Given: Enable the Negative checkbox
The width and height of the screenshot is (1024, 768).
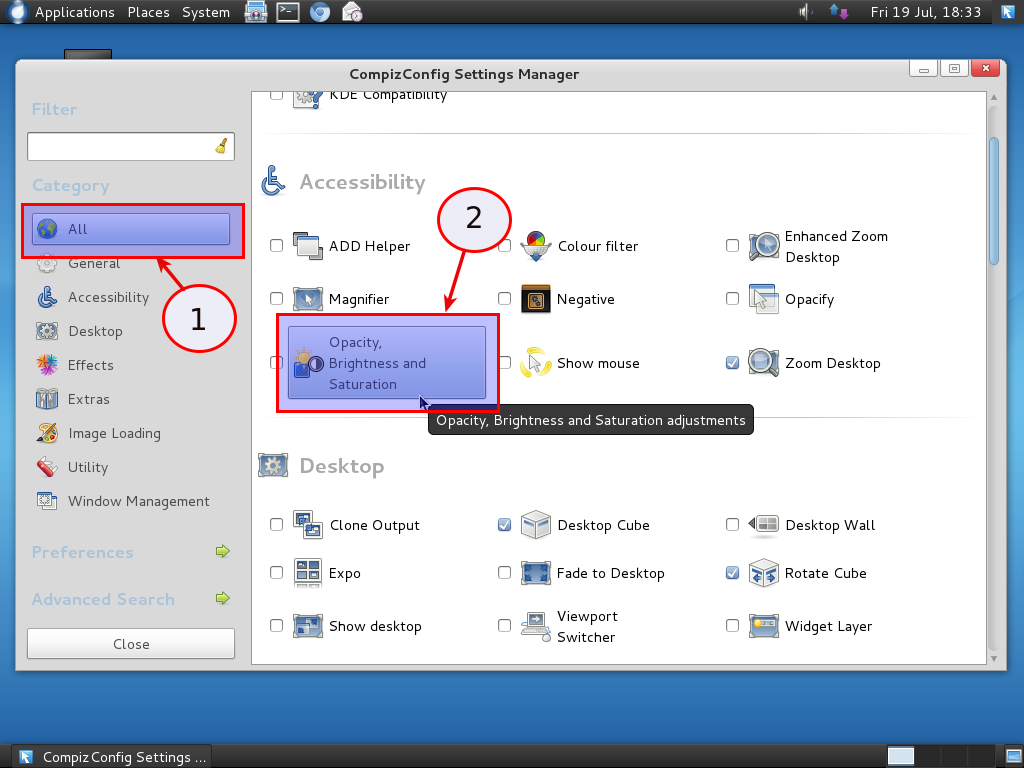Looking at the screenshot, I should pyautogui.click(x=504, y=298).
